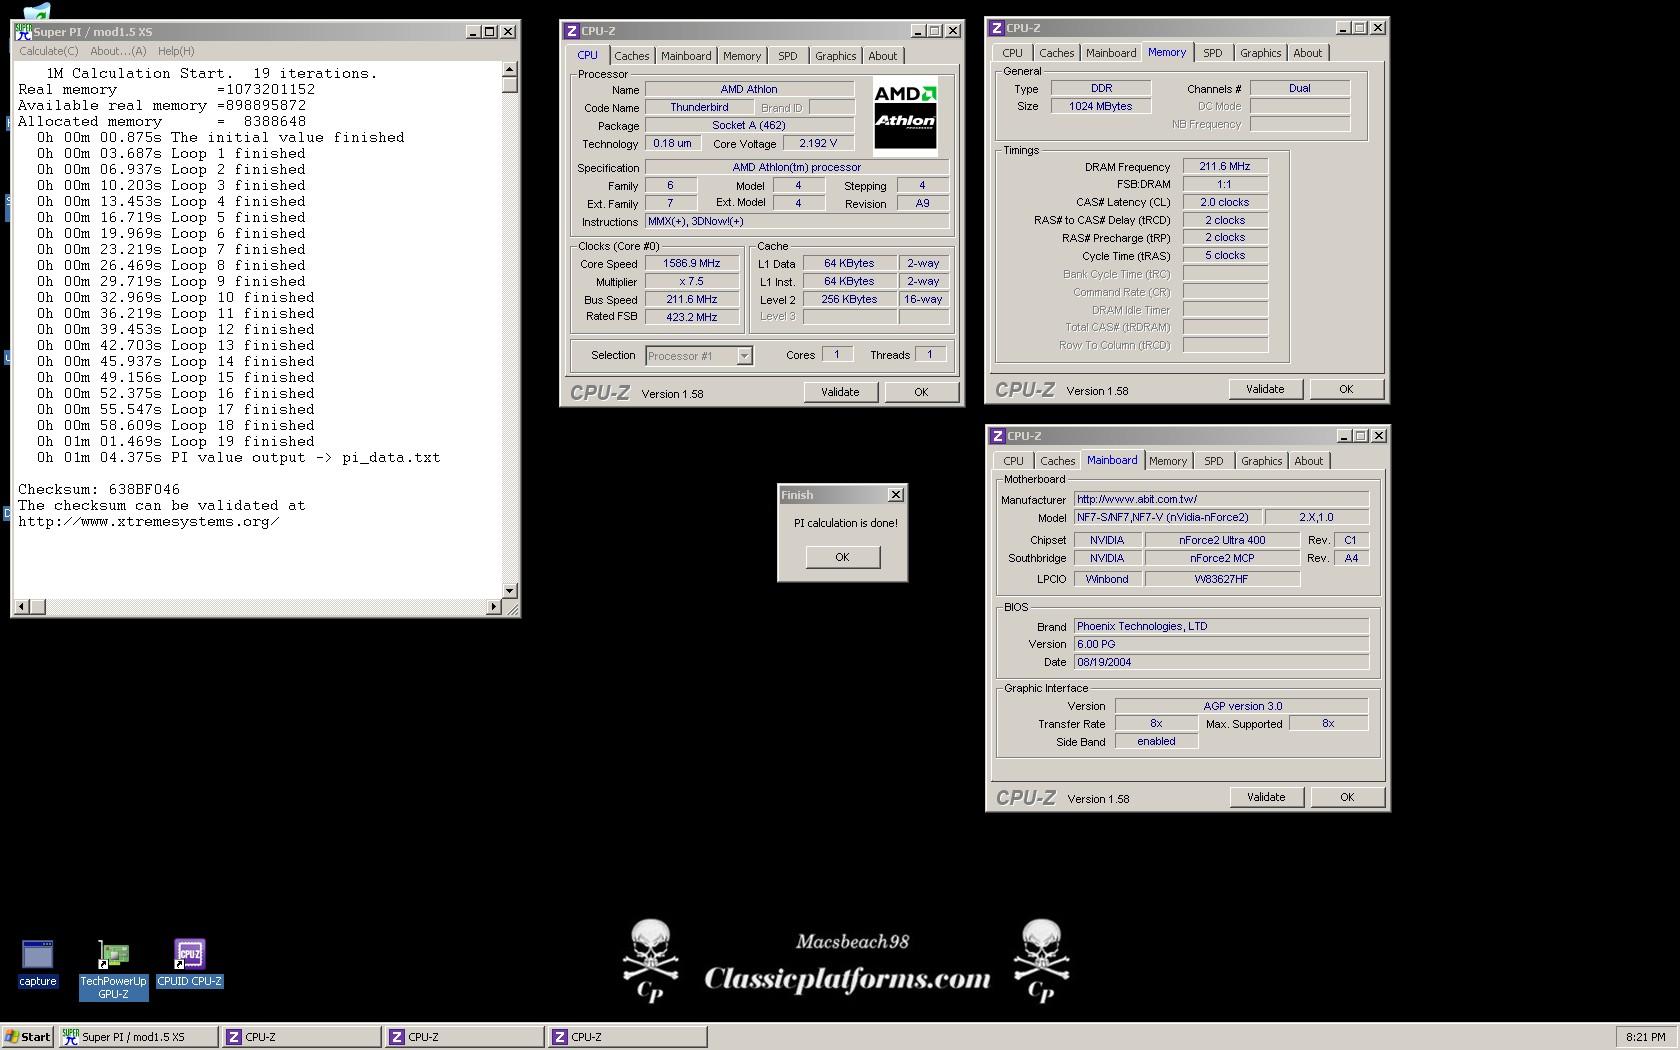Open About tab in CPU-Z Mainboard window
1680x1050 pixels.
pyautogui.click(x=1308, y=461)
